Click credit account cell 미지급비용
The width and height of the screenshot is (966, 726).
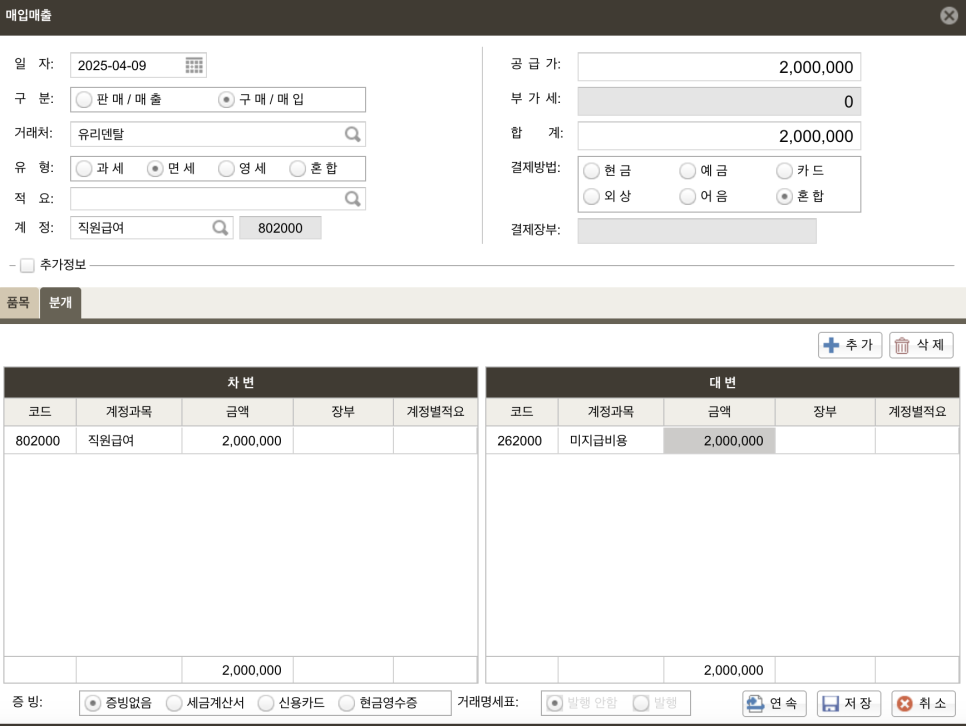coord(611,441)
